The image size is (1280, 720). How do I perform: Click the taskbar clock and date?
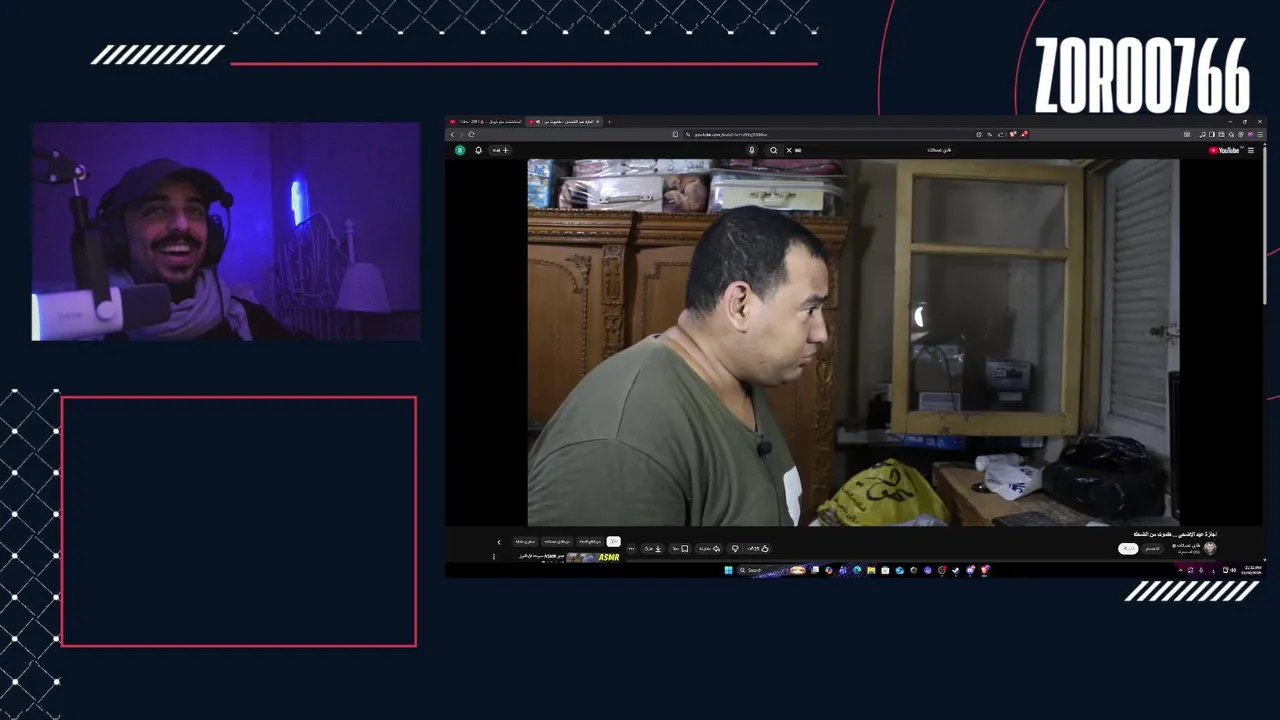(x=1253, y=570)
